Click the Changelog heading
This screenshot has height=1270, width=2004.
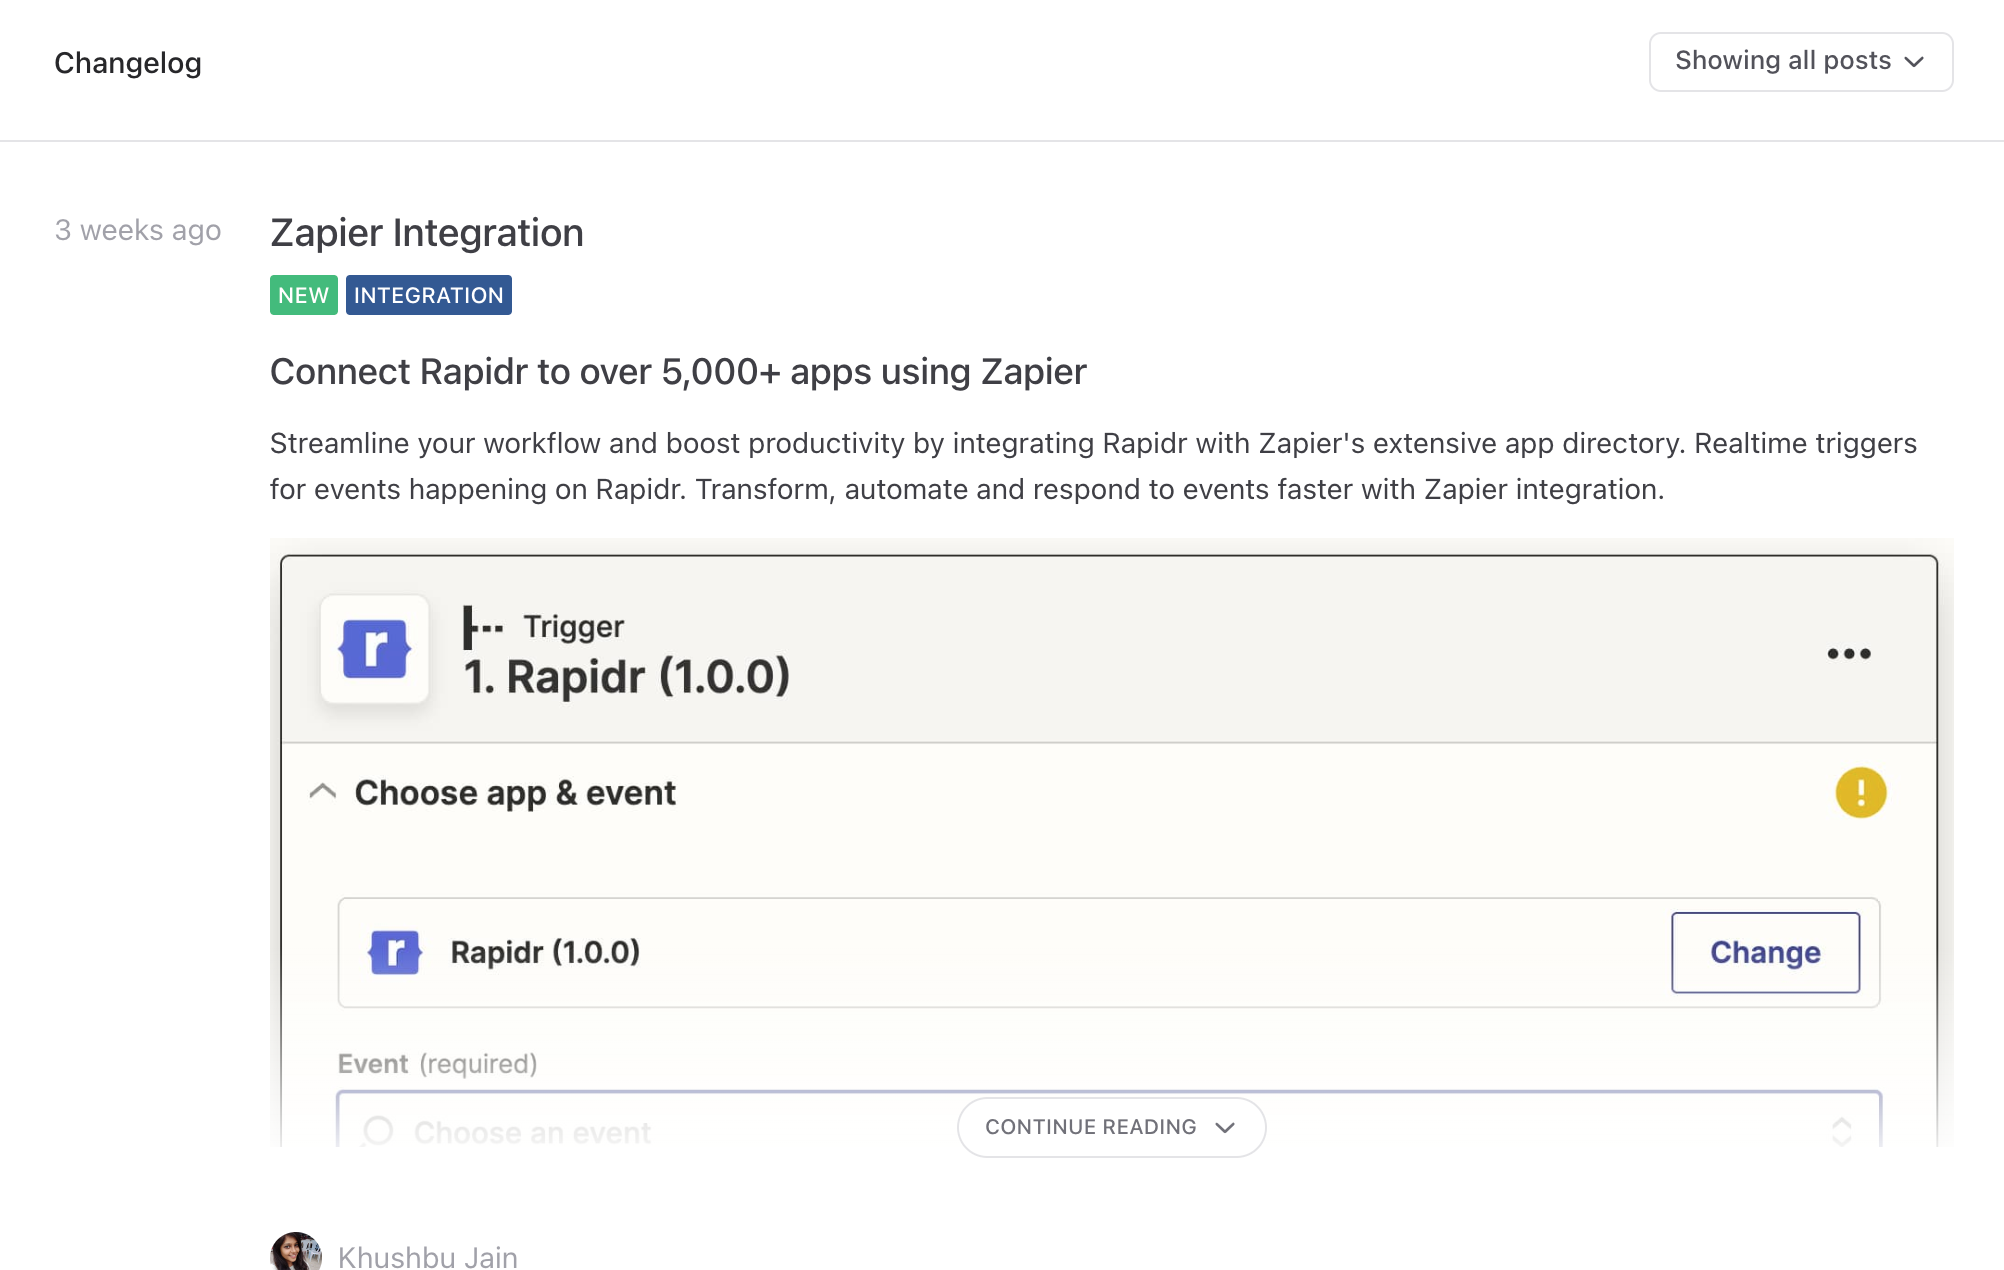click(128, 63)
